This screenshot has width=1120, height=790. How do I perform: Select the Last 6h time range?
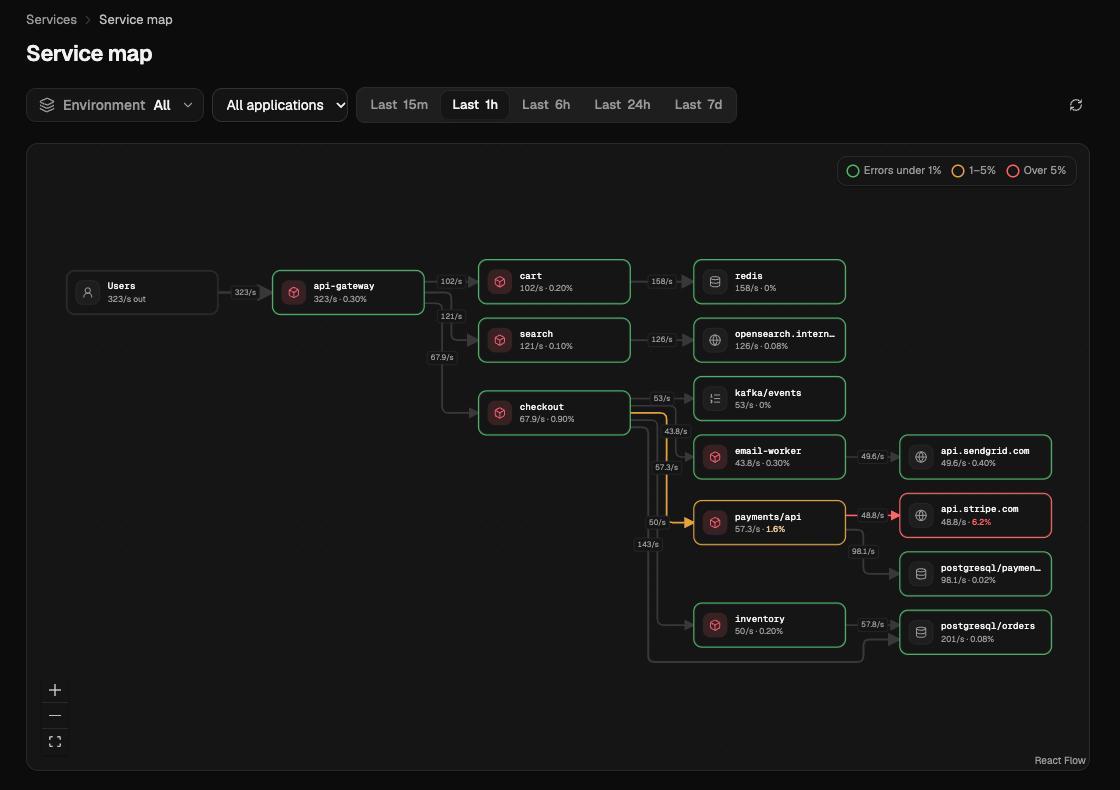point(546,105)
